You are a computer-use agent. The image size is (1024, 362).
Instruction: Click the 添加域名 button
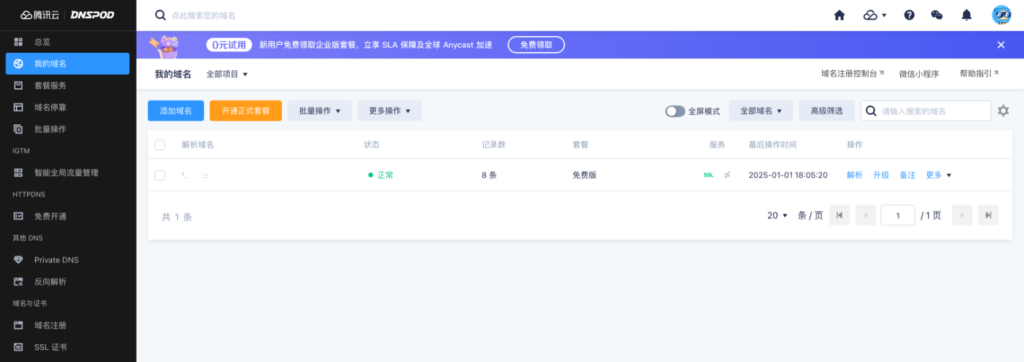(176, 111)
